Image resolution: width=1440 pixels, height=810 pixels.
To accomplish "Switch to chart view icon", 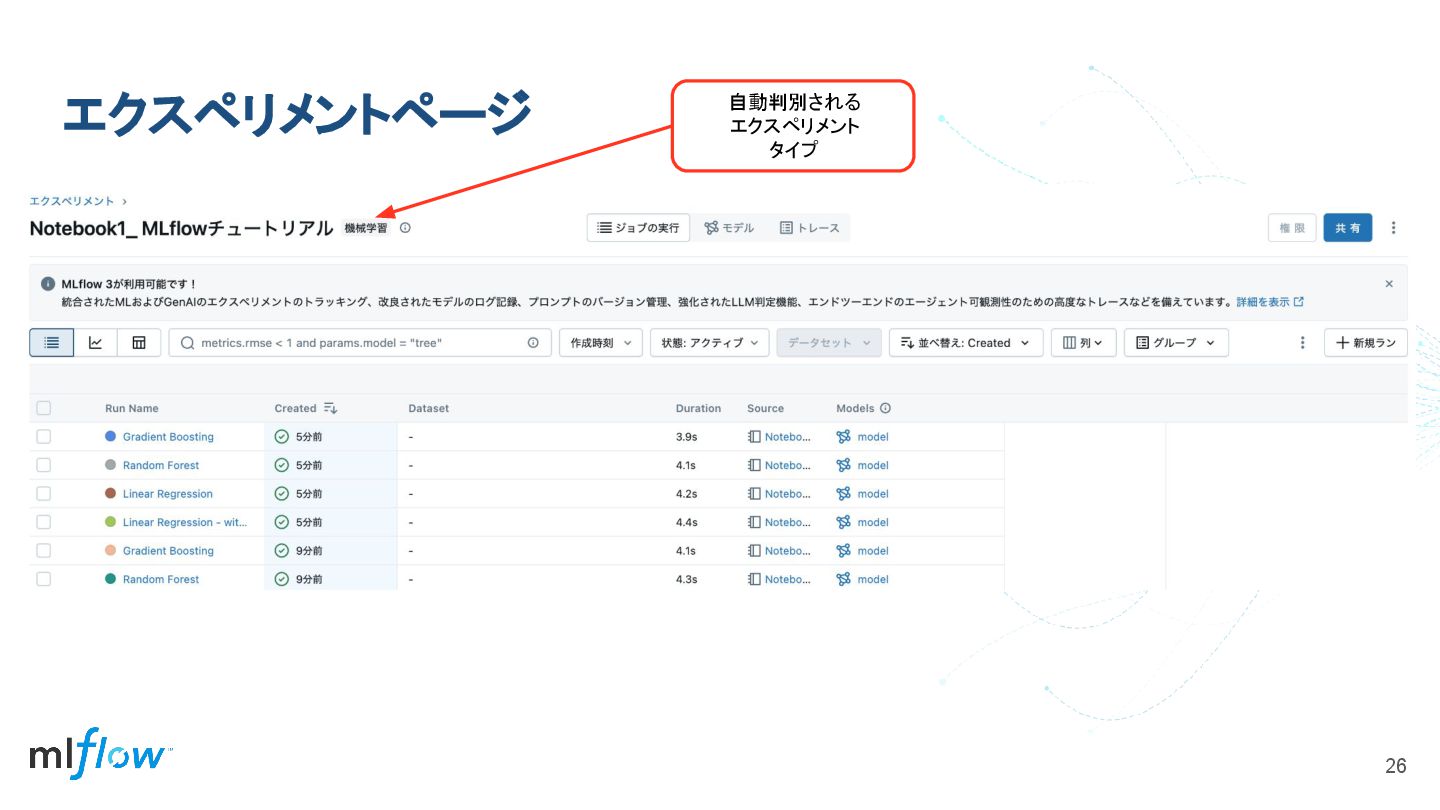I will click(x=96, y=343).
